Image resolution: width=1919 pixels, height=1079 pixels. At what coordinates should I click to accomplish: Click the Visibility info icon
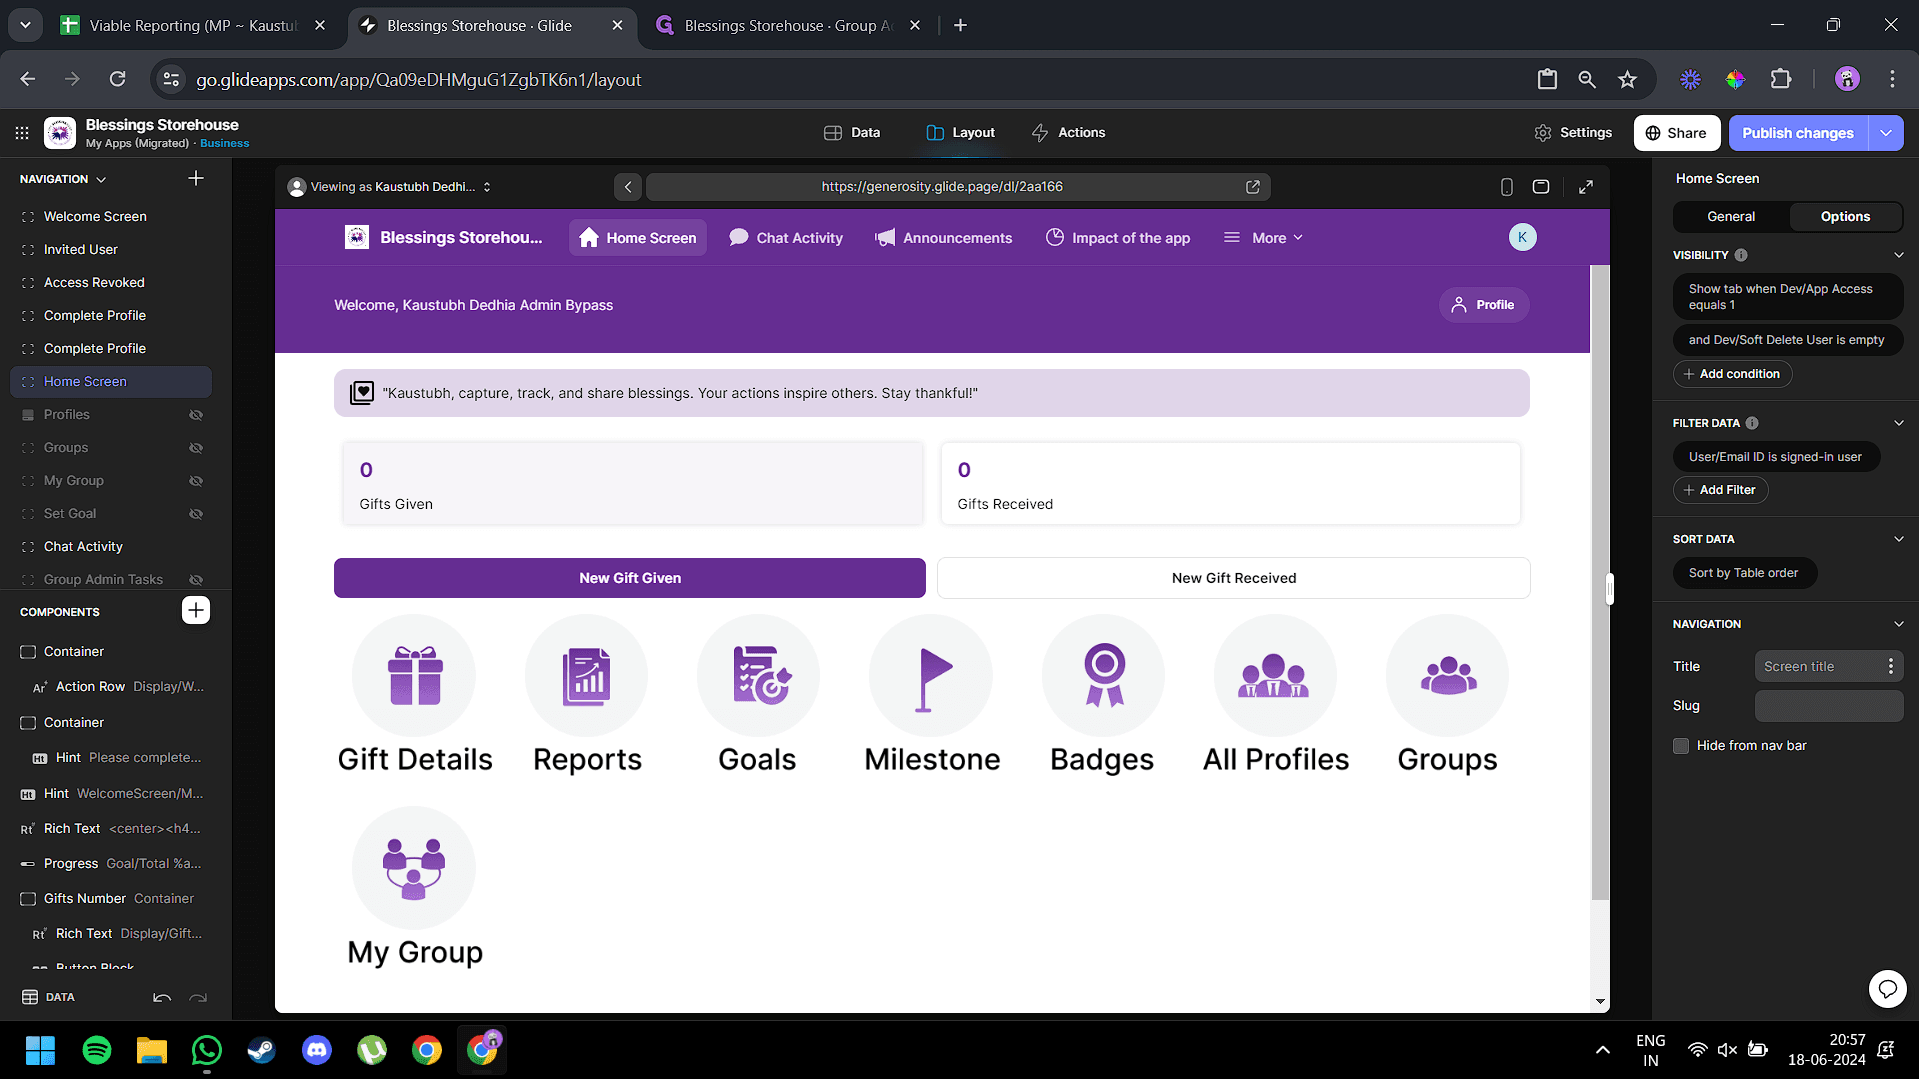pyautogui.click(x=1741, y=255)
